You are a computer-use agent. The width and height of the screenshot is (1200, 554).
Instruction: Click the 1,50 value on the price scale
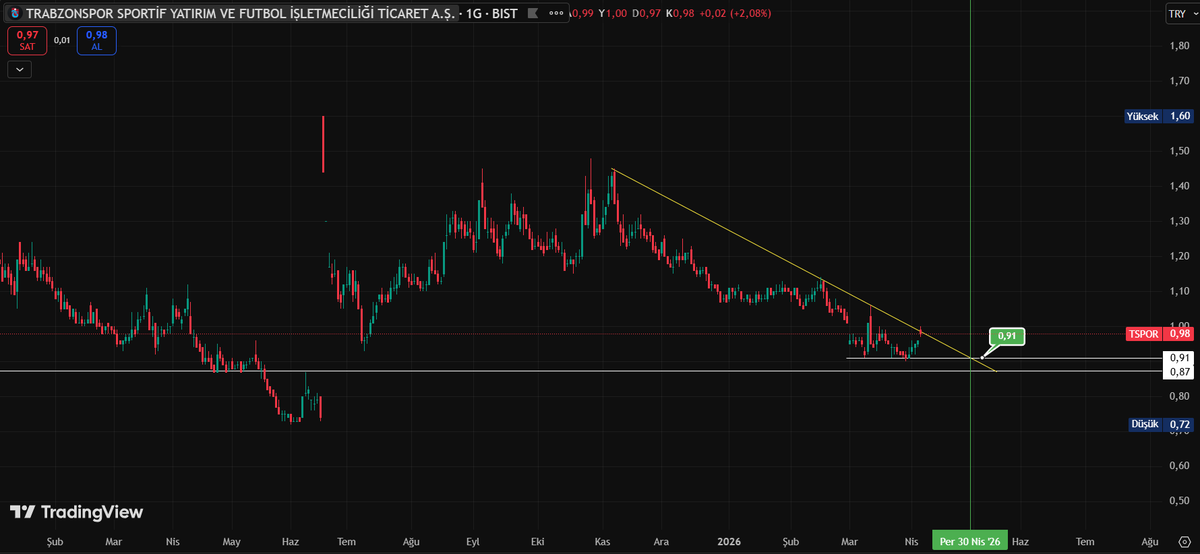pyautogui.click(x=1179, y=151)
